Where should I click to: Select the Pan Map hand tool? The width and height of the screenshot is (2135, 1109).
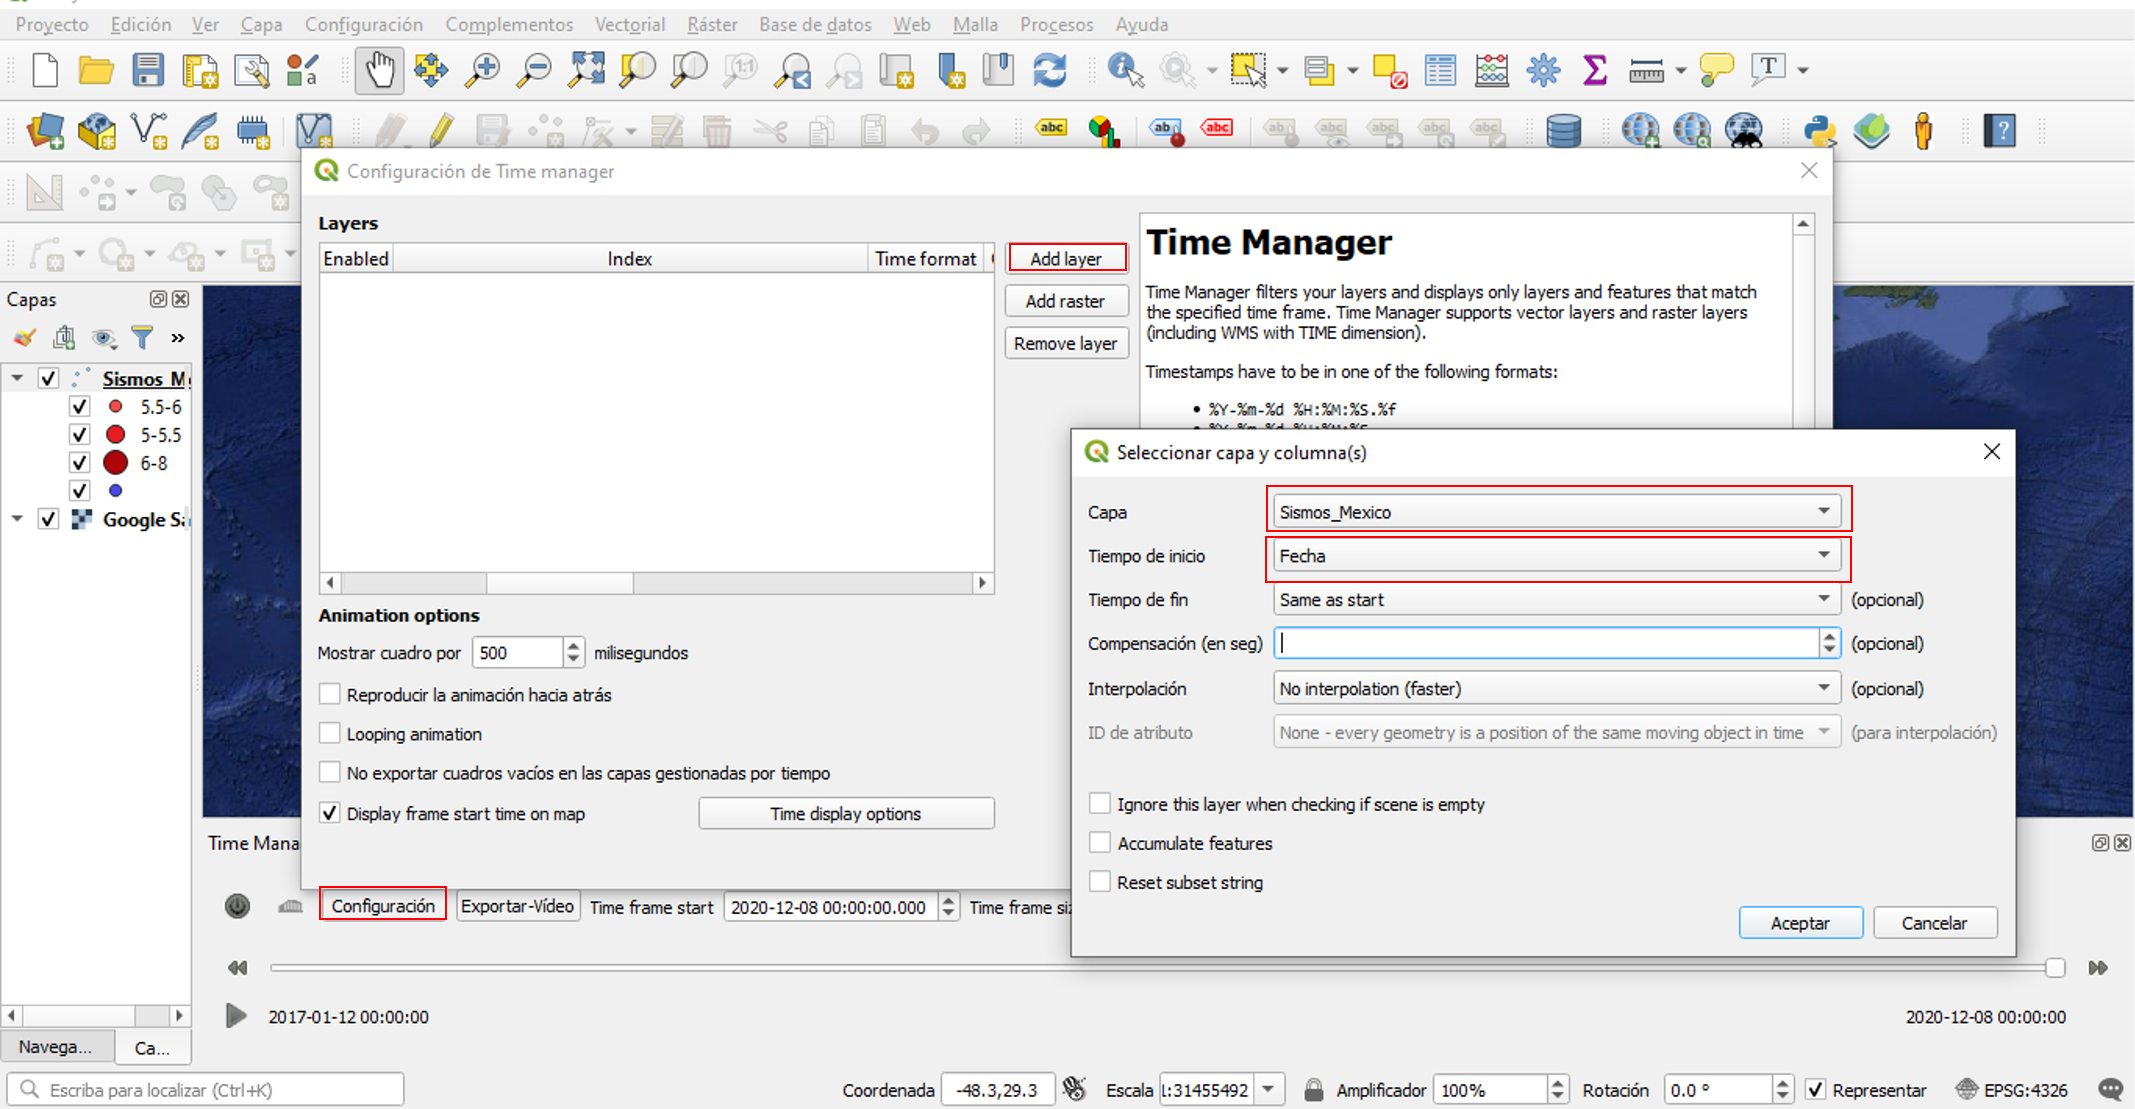(x=380, y=70)
